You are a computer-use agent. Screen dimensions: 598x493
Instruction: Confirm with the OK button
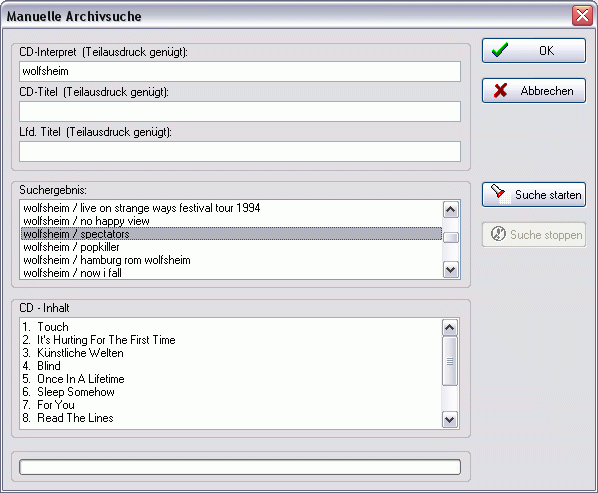pyautogui.click(x=534, y=50)
